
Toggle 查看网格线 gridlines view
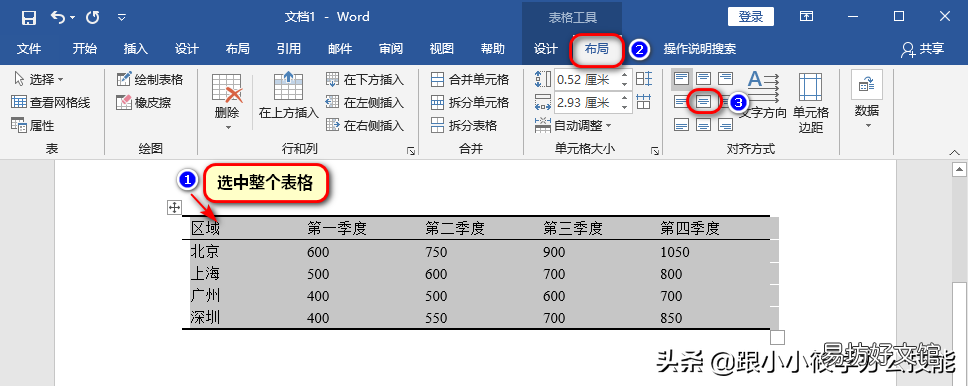tap(51, 103)
